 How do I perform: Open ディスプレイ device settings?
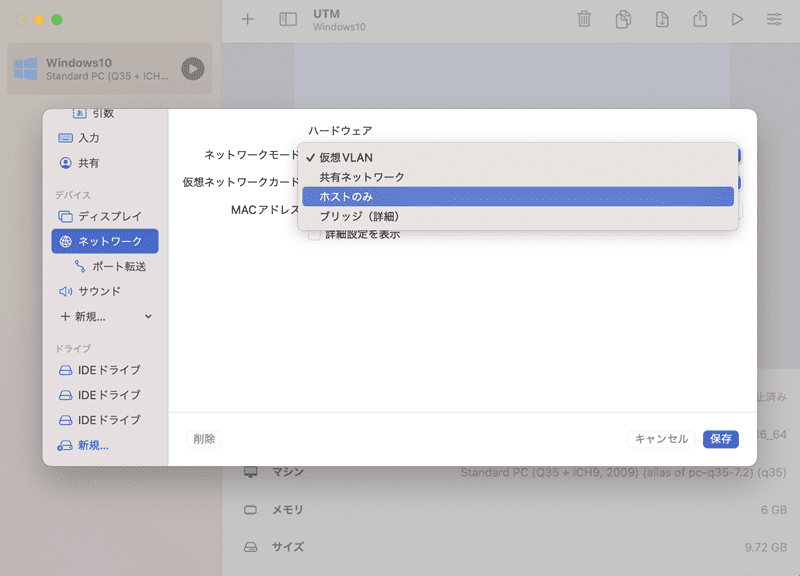coord(105,216)
